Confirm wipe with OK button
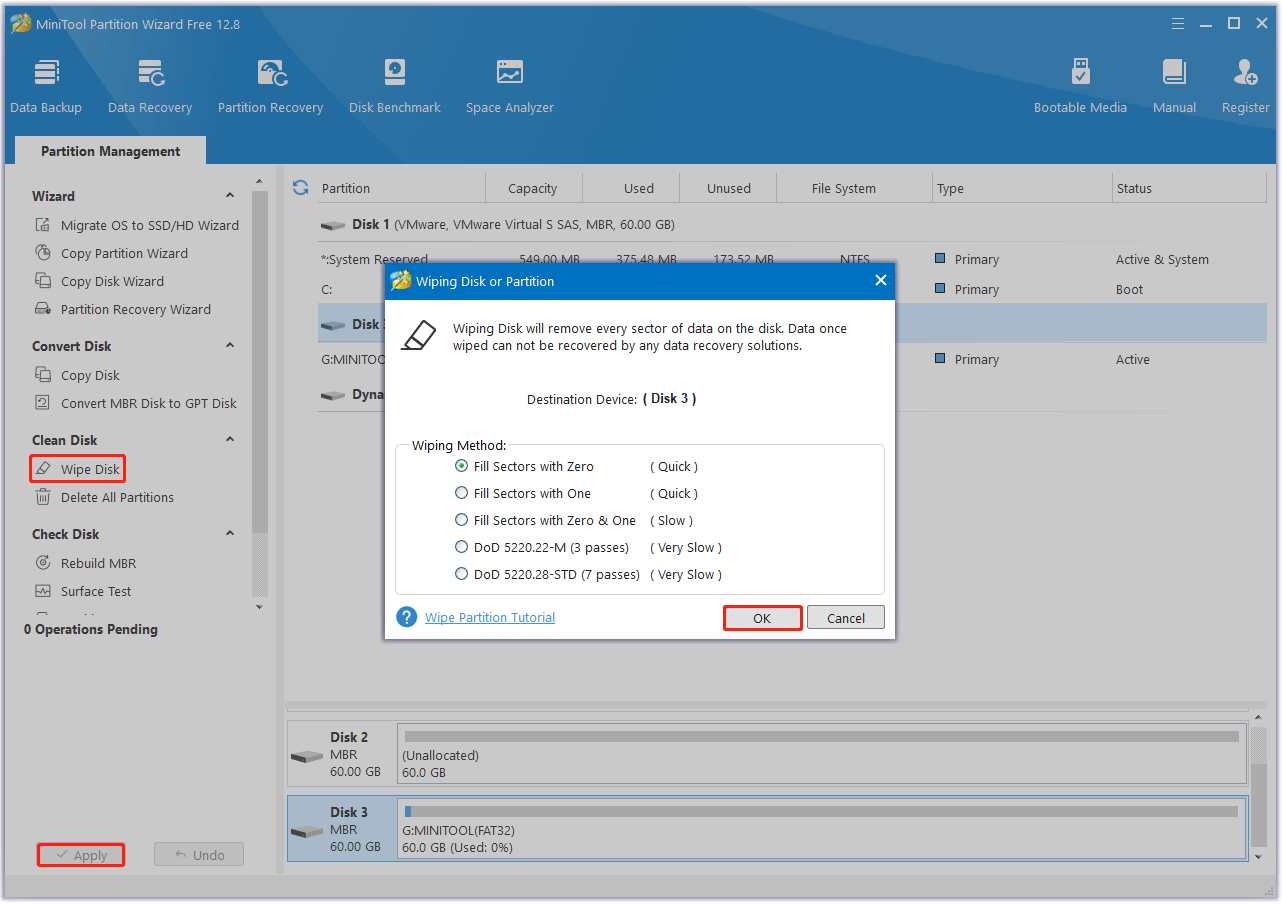The height and width of the screenshot is (904, 1282). pos(762,618)
